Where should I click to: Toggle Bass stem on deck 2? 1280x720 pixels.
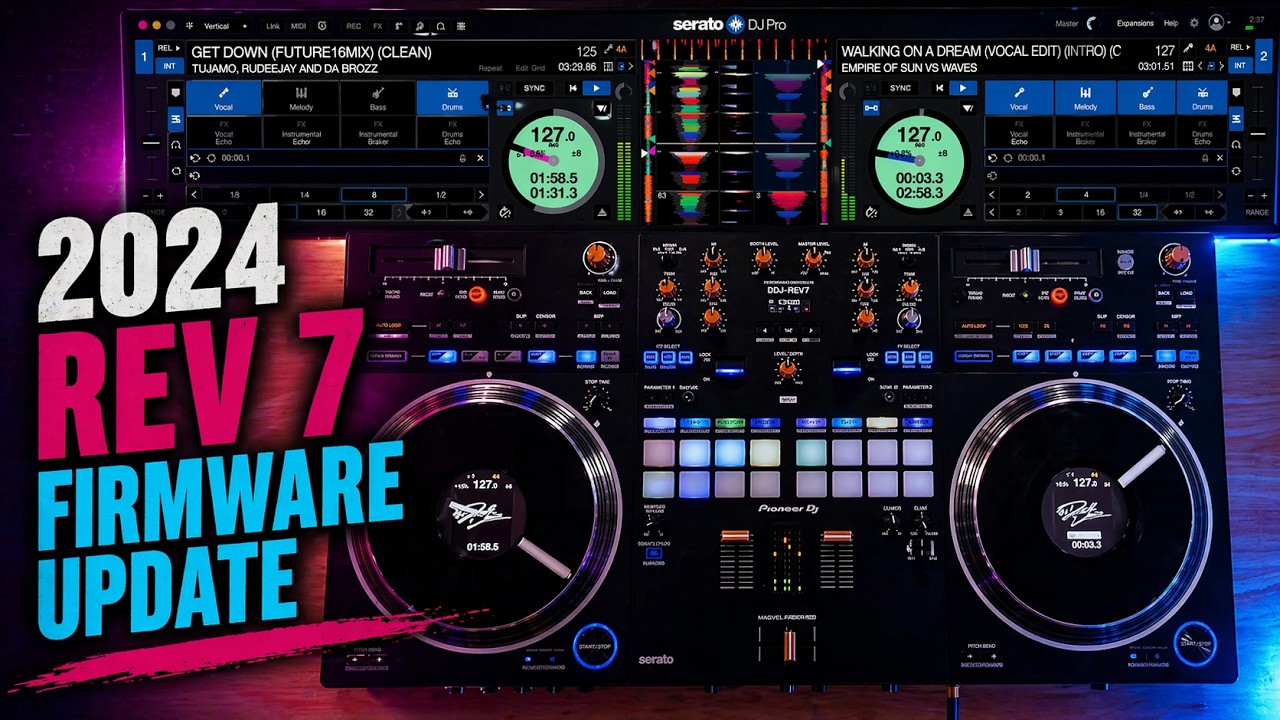[x=1146, y=98]
